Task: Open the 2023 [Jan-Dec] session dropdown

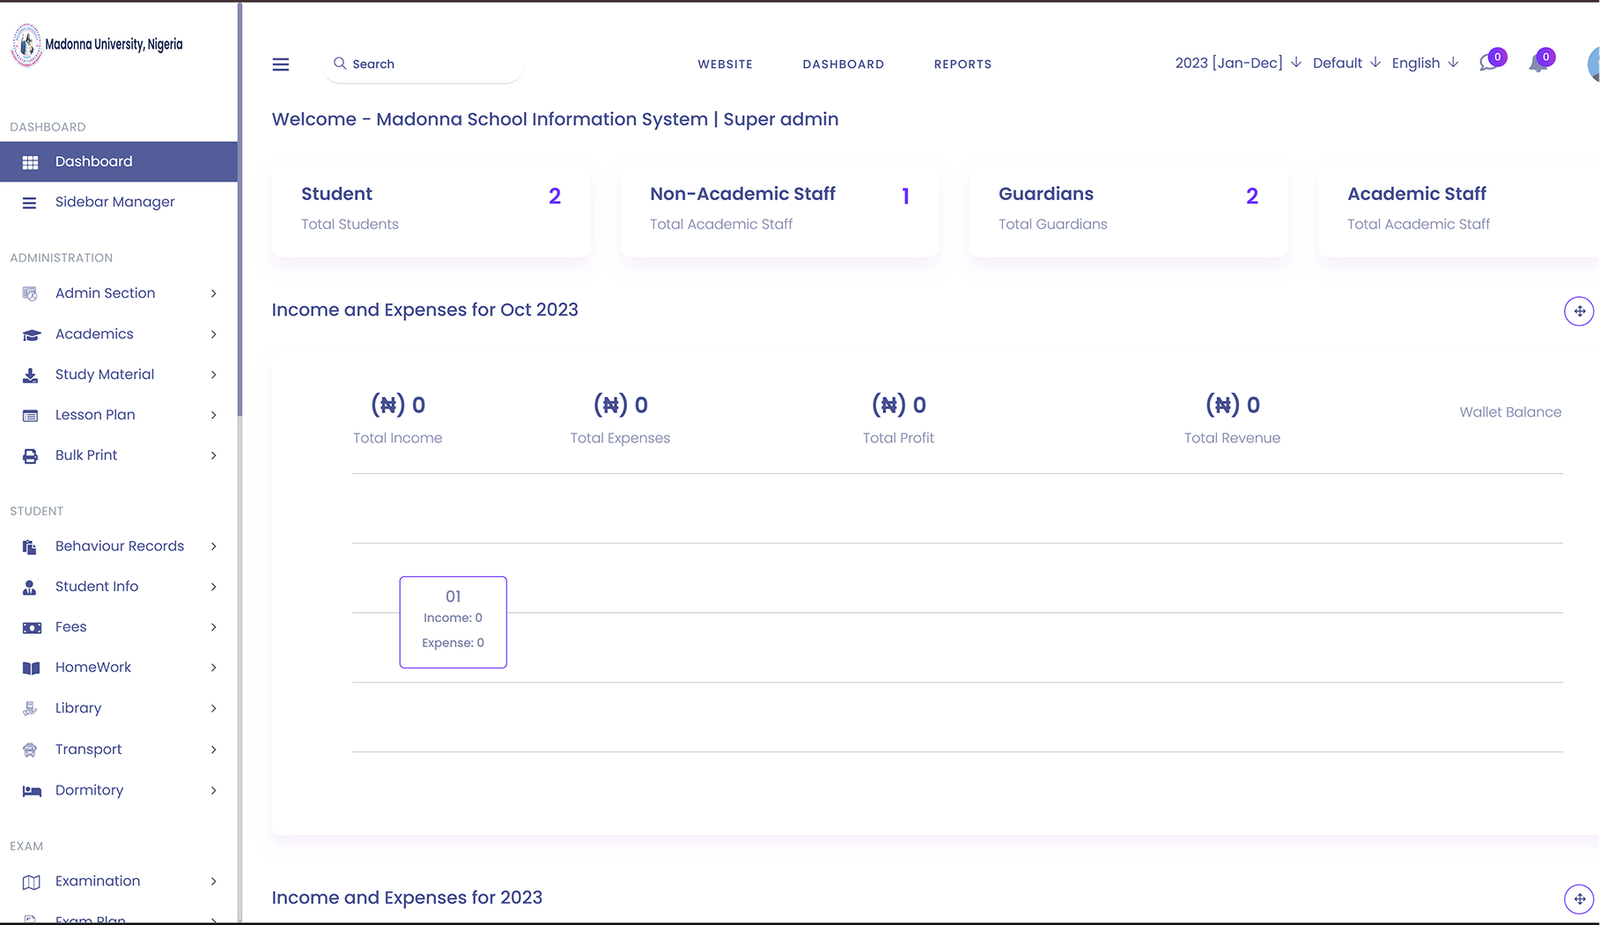Action: click(1229, 63)
